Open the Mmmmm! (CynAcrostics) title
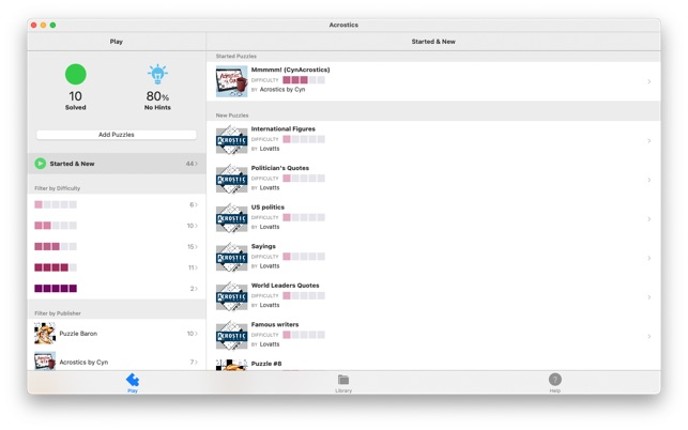 click(x=290, y=70)
